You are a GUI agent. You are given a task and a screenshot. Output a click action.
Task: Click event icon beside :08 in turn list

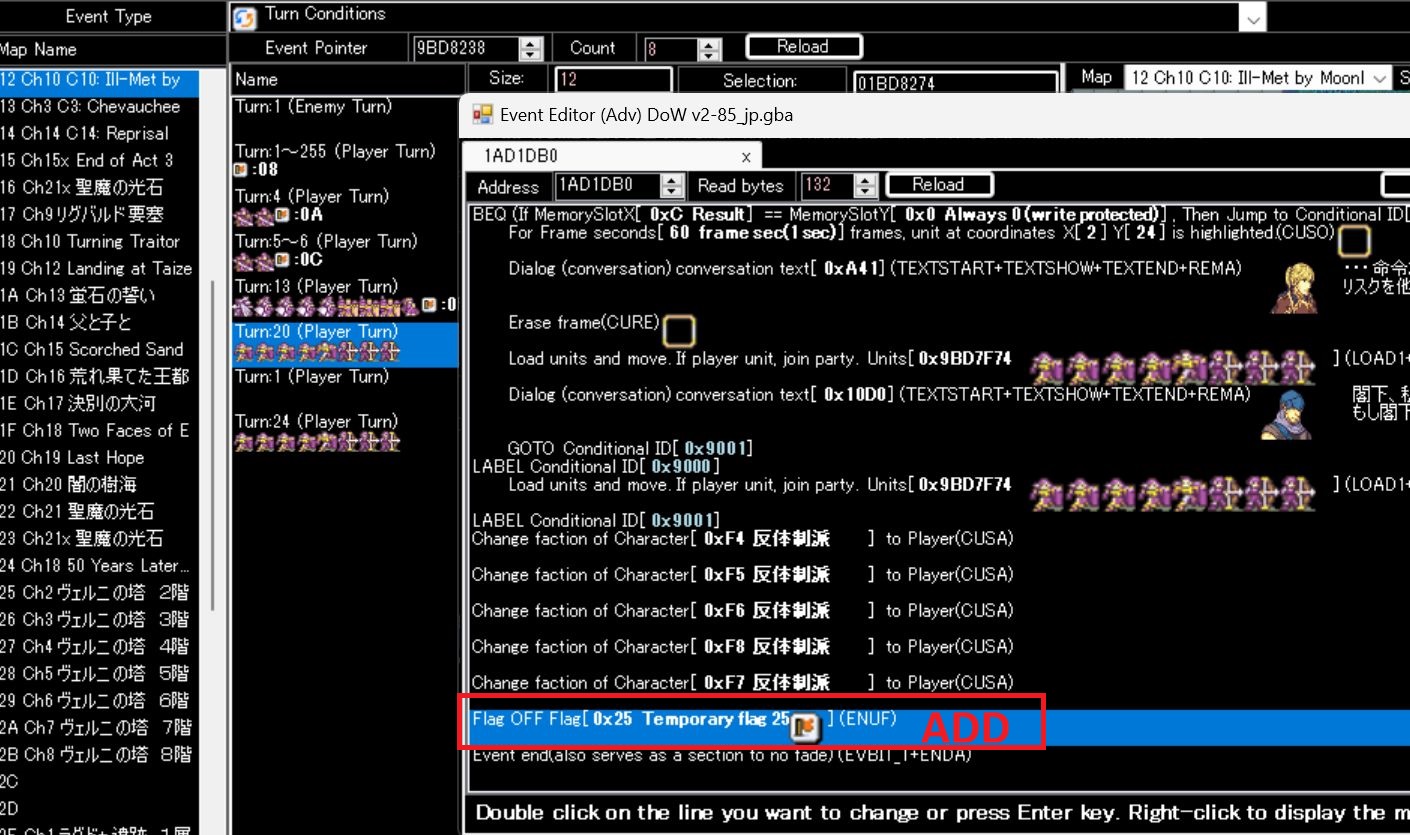pos(240,170)
